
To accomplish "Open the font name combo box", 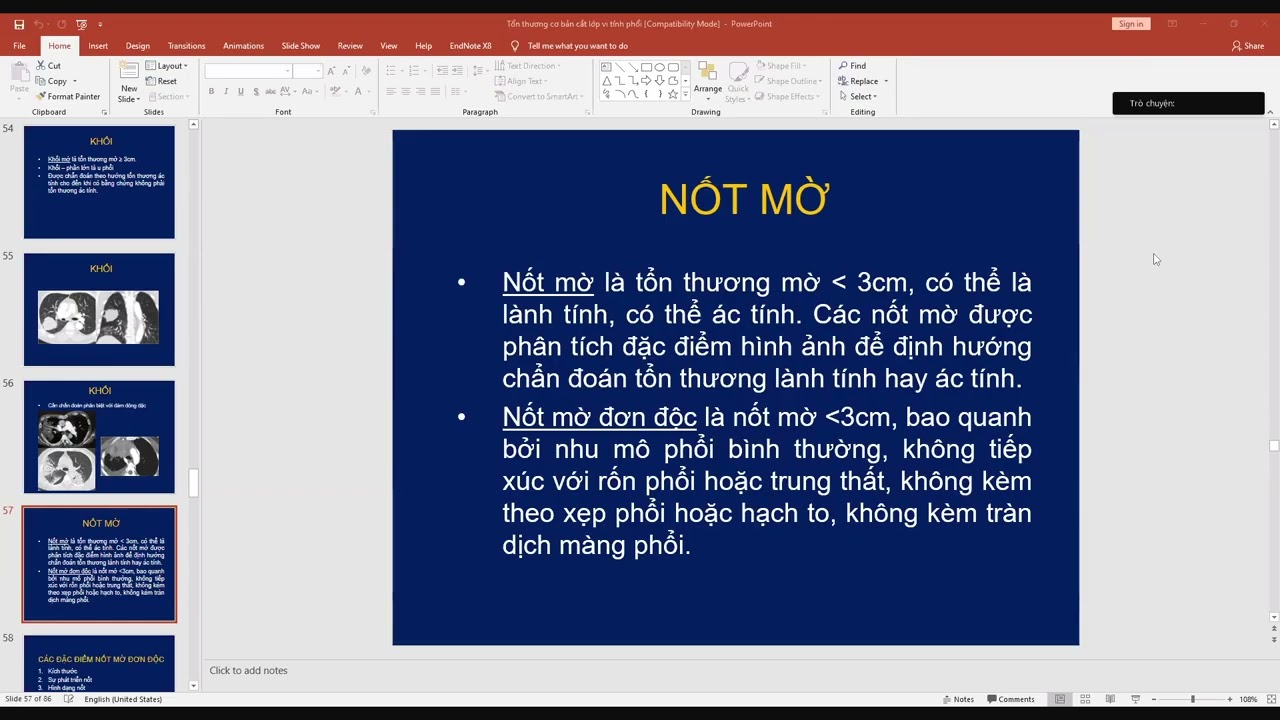I will [x=249, y=70].
